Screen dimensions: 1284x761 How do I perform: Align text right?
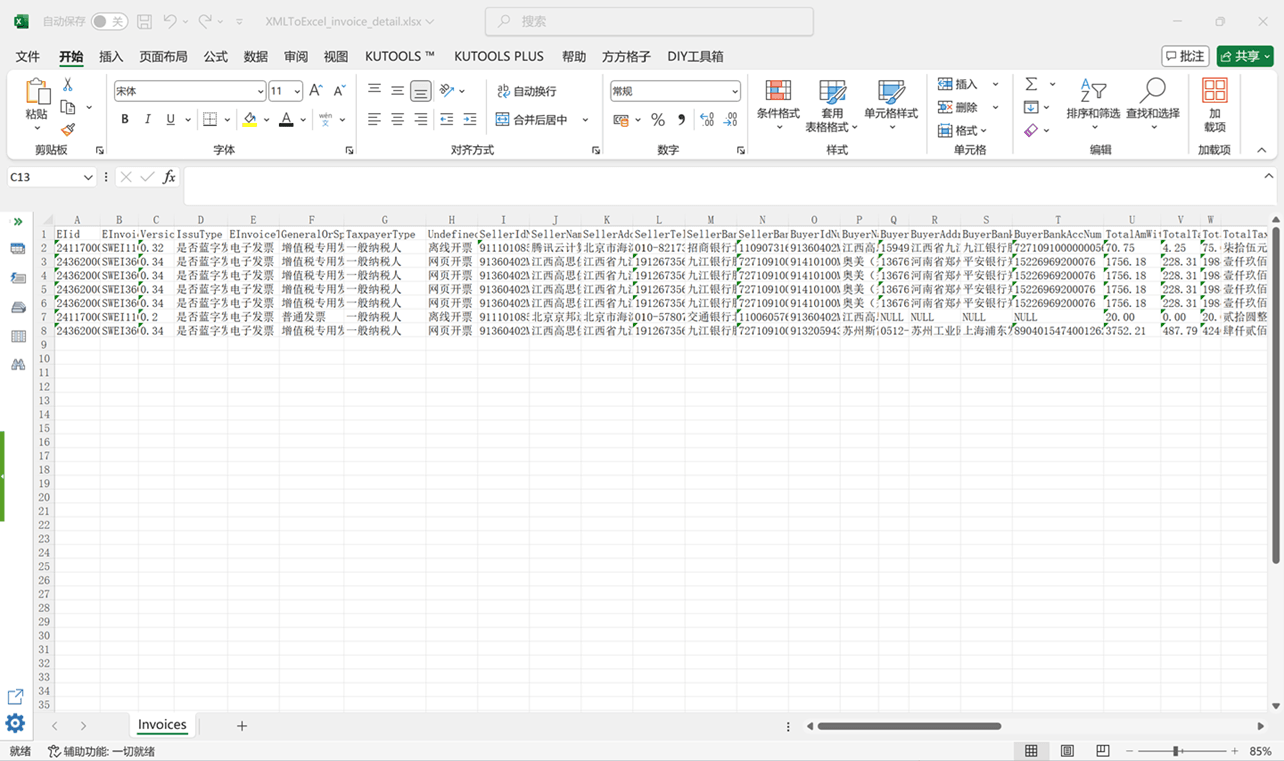pyautogui.click(x=421, y=120)
